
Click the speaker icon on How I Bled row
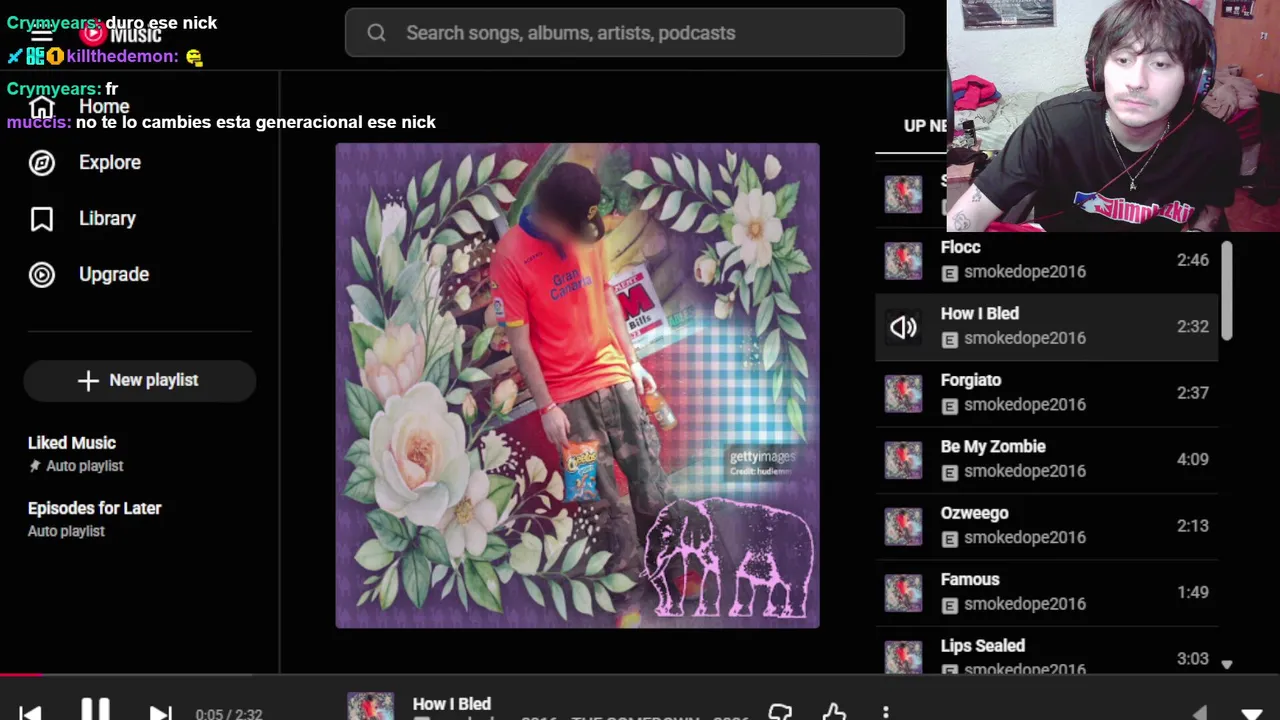coord(903,327)
